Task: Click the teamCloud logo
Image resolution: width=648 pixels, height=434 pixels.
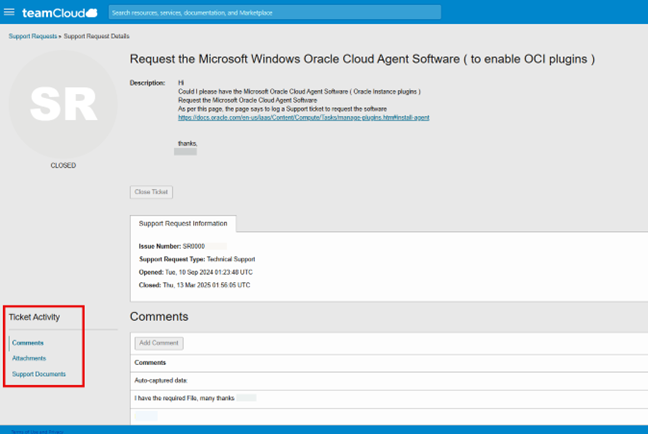Action: (60, 13)
